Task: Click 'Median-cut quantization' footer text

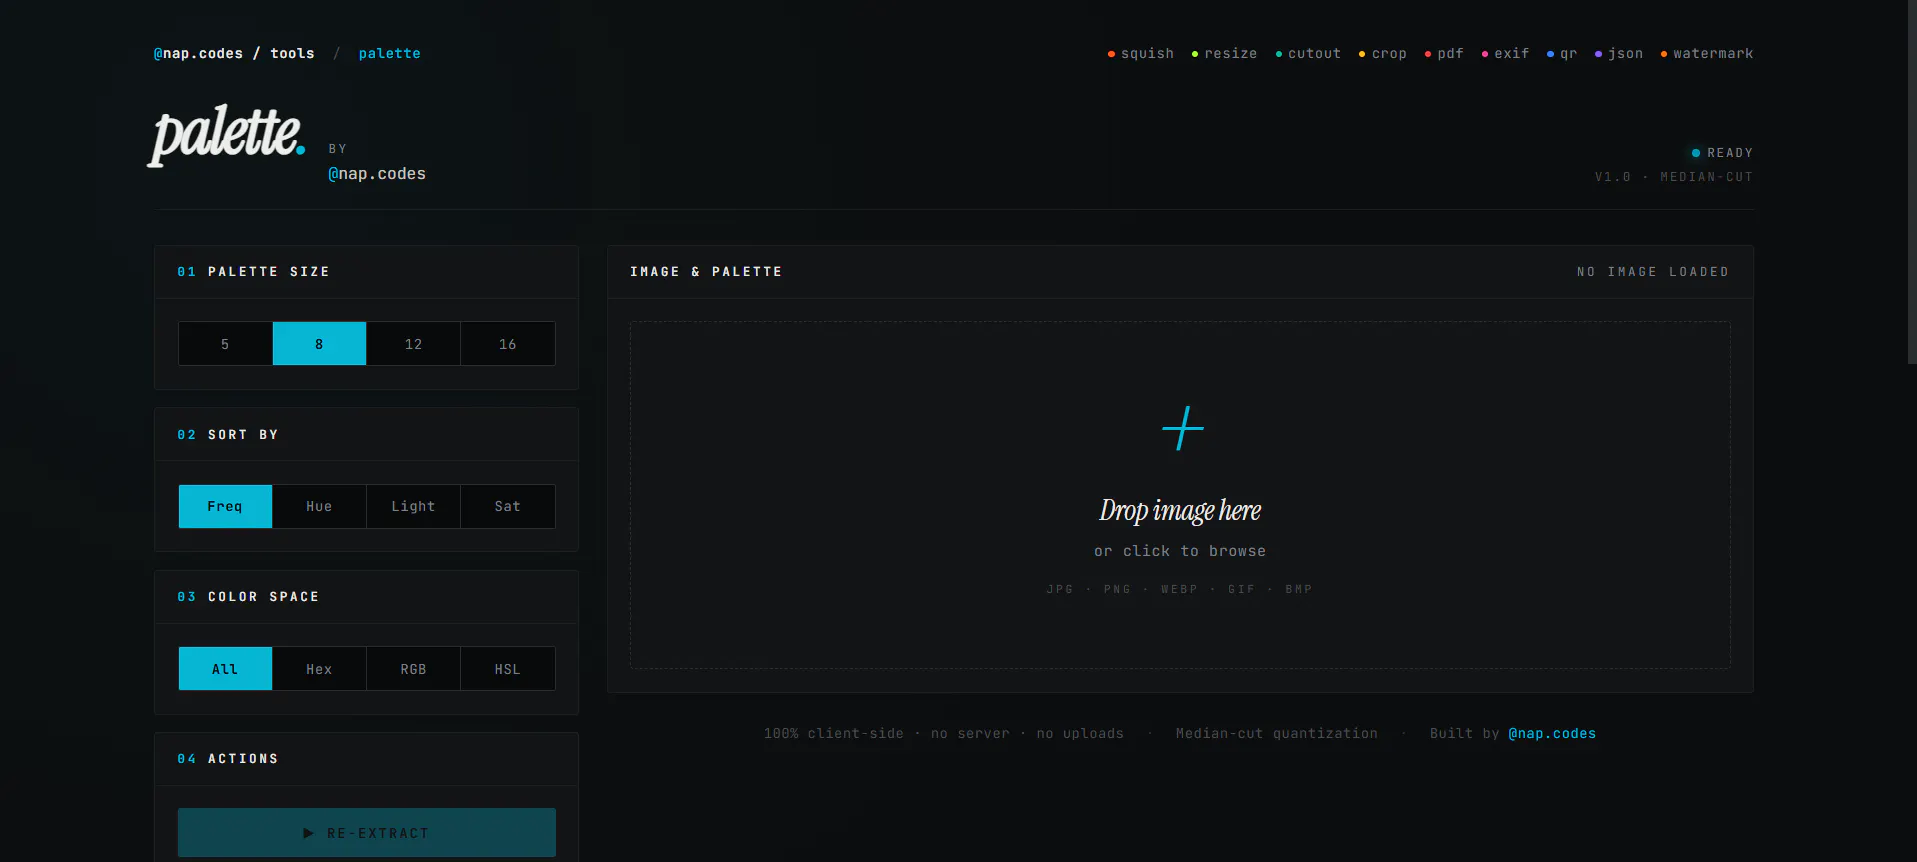Action: 1277,734
